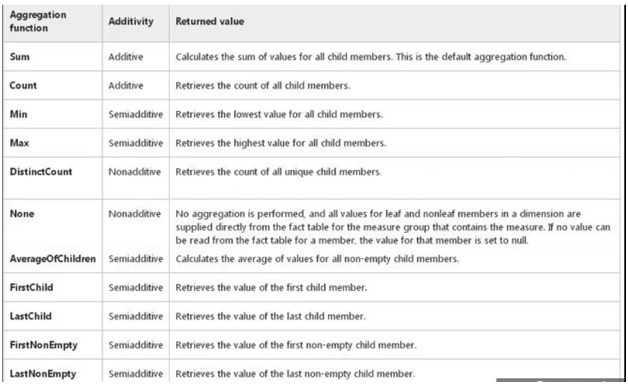Select the Semiadditive cell in LastChild row
Viewport: 628px width, 384px height.
(136, 316)
